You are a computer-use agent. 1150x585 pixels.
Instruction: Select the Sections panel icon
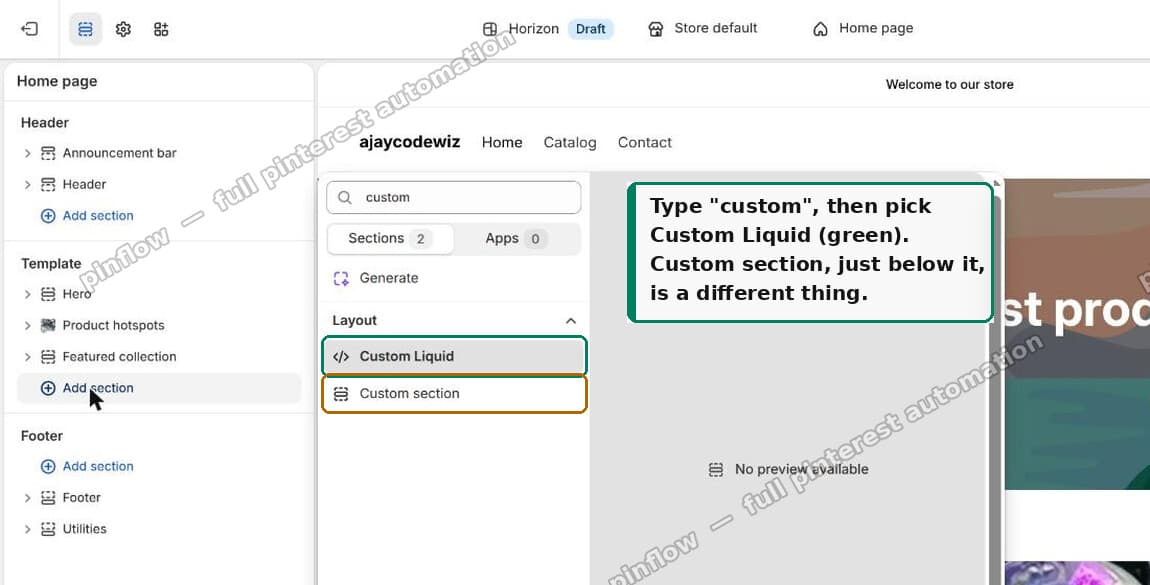[x=86, y=29]
